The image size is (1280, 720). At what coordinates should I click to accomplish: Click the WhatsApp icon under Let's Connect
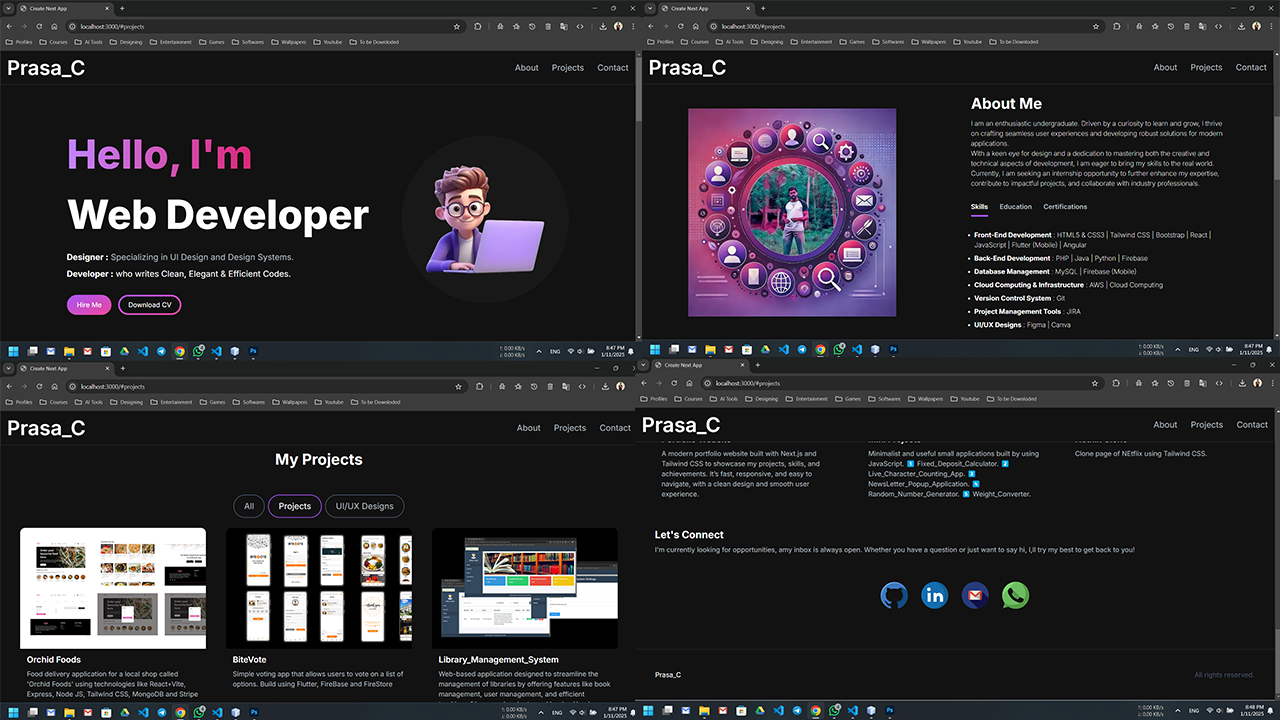[x=1014, y=595]
